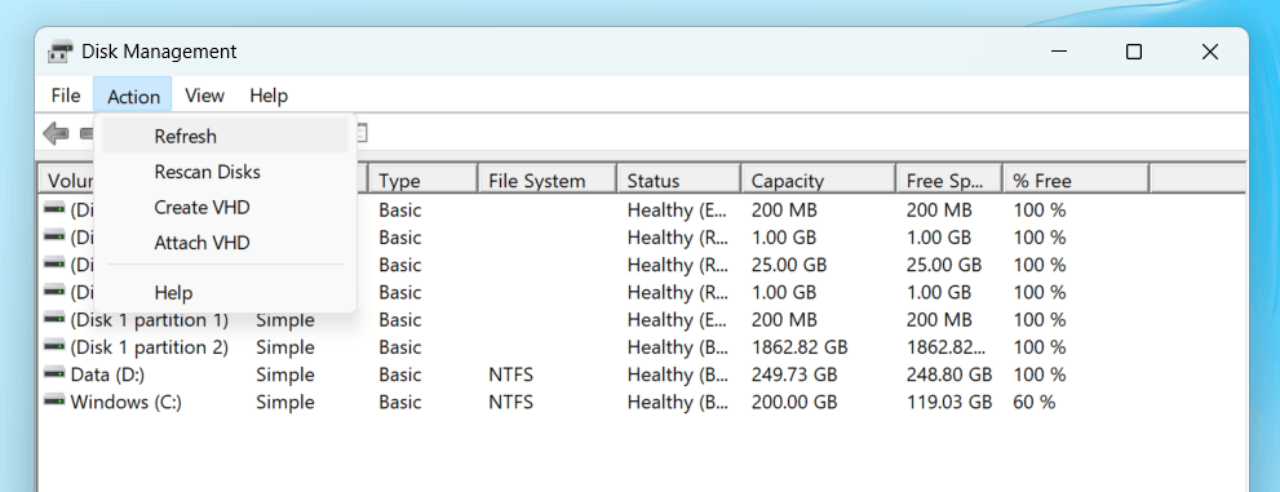Open the File menu
This screenshot has height=492, width=1280.
point(65,96)
